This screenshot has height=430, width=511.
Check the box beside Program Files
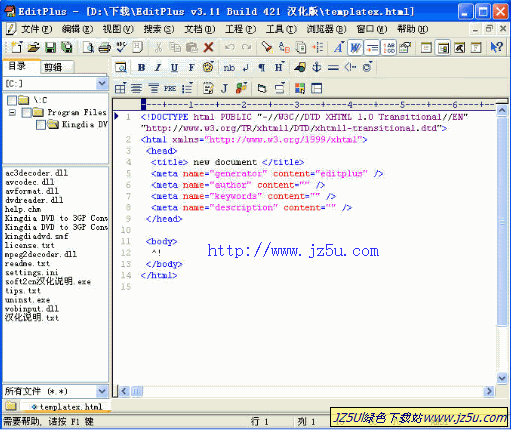pyautogui.click(x=26, y=113)
